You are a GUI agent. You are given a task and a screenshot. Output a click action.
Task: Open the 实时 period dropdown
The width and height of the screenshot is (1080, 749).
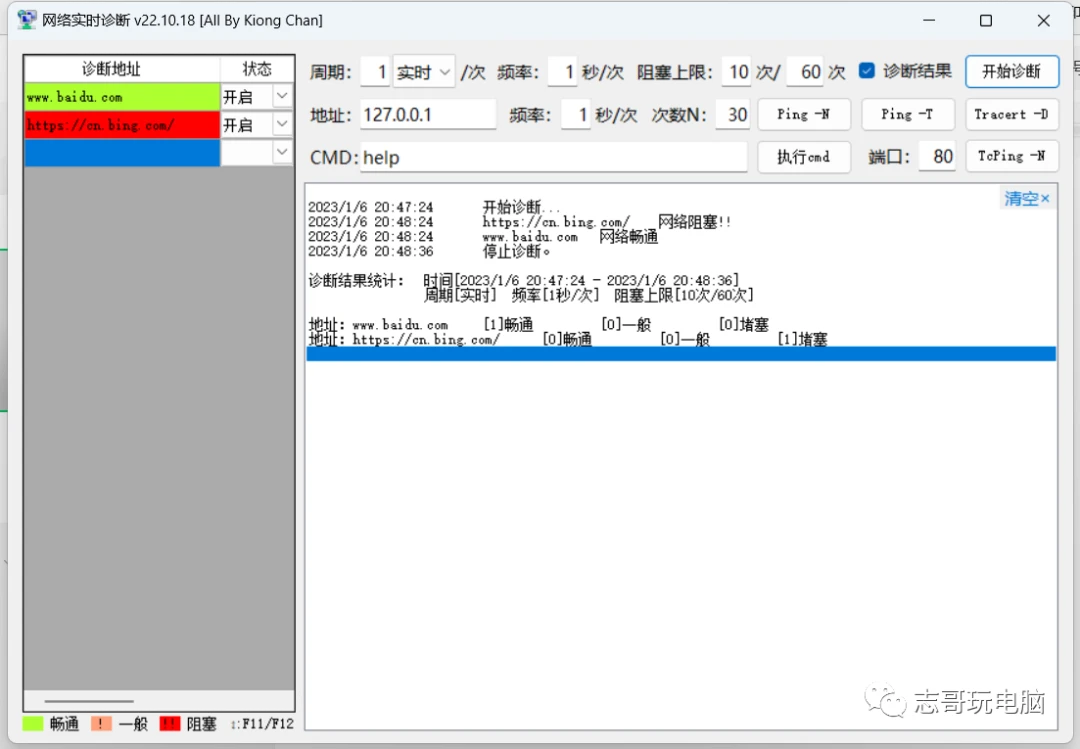[424, 72]
